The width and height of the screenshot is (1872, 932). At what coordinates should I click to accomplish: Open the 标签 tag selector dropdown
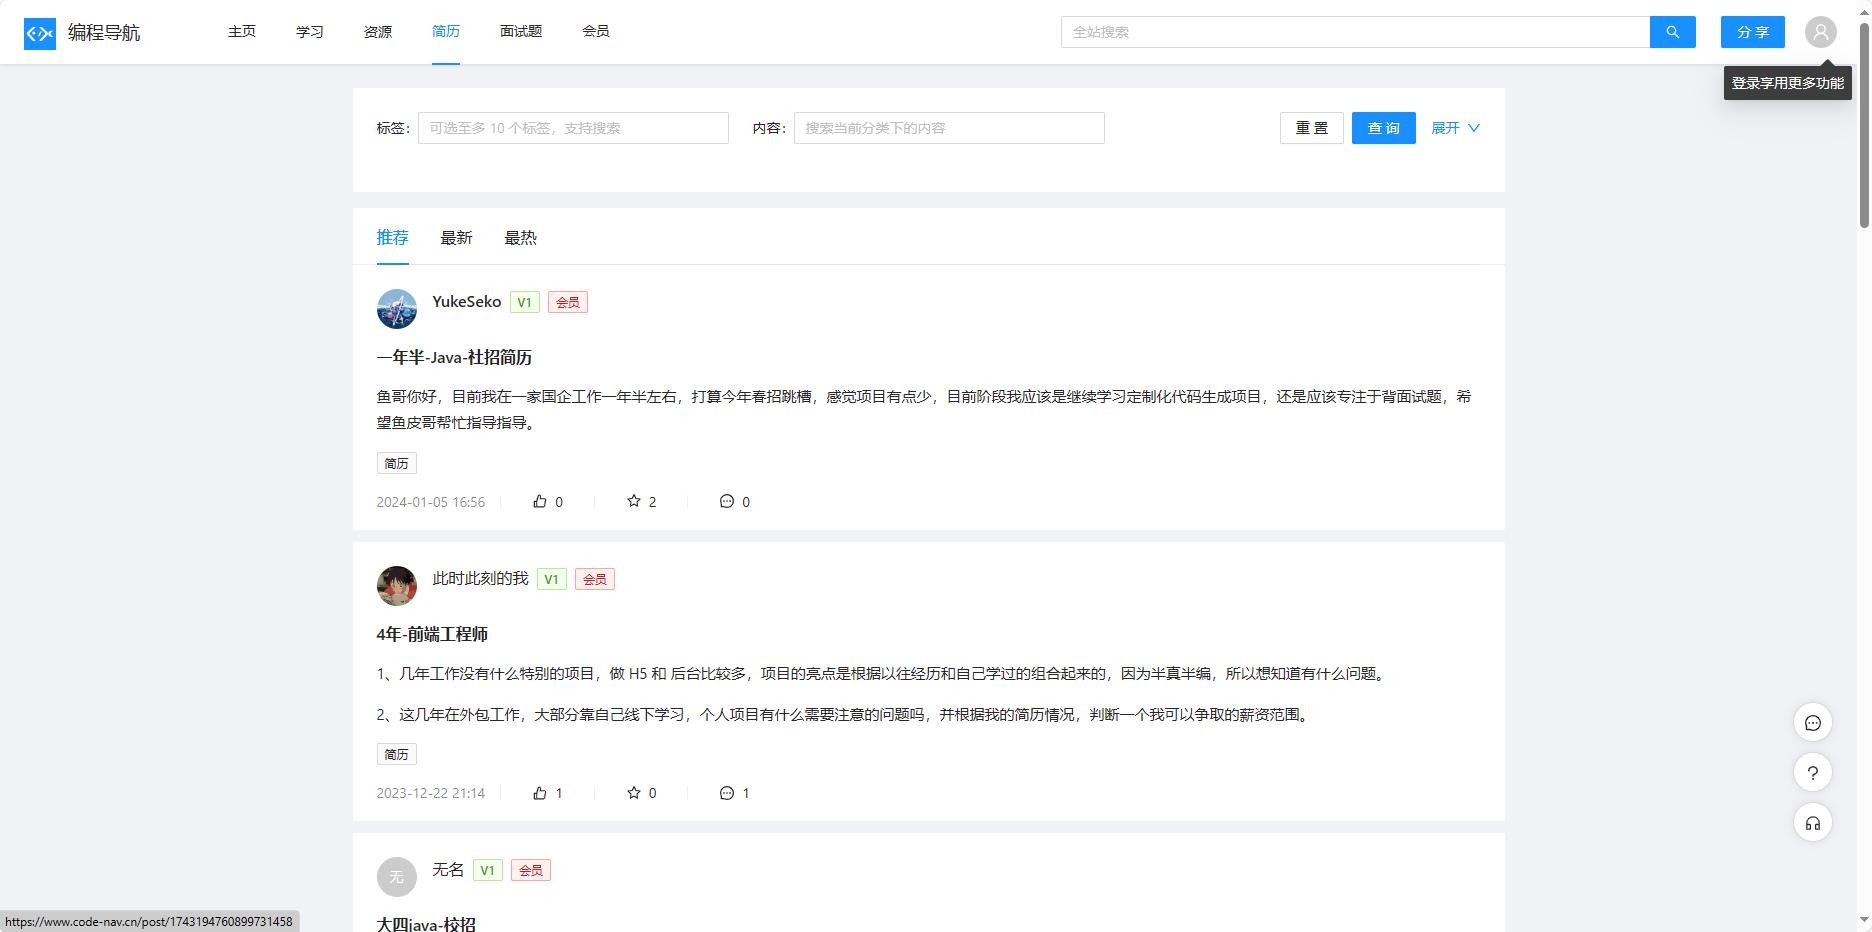(x=573, y=128)
